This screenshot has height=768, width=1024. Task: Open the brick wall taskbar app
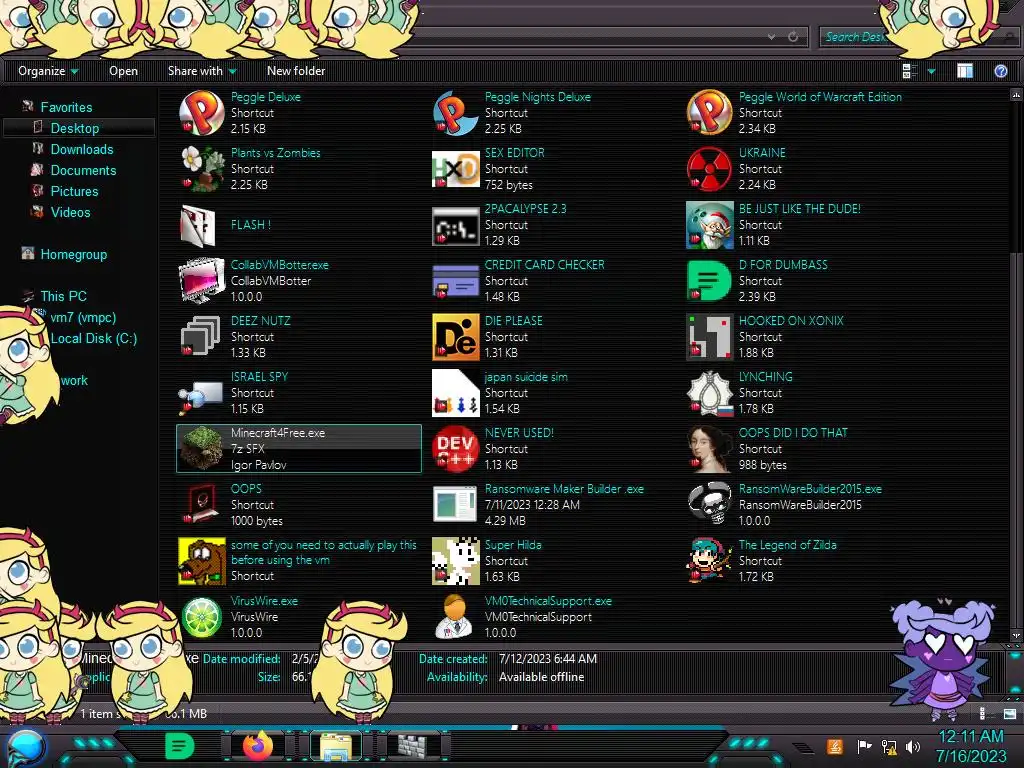pyautogui.click(x=413, y=746)
